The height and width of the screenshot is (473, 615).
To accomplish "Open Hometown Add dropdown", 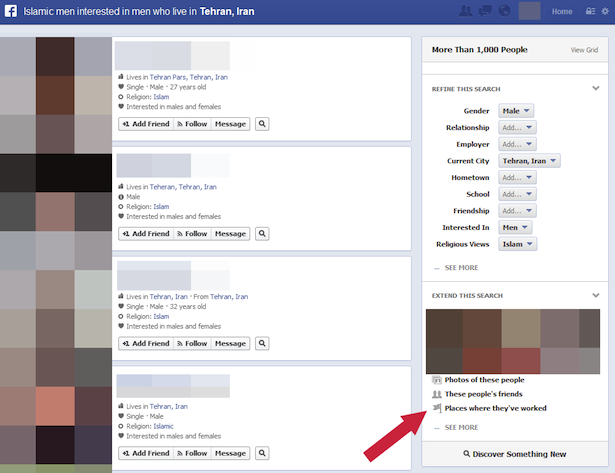I will (x=517, y=178).
